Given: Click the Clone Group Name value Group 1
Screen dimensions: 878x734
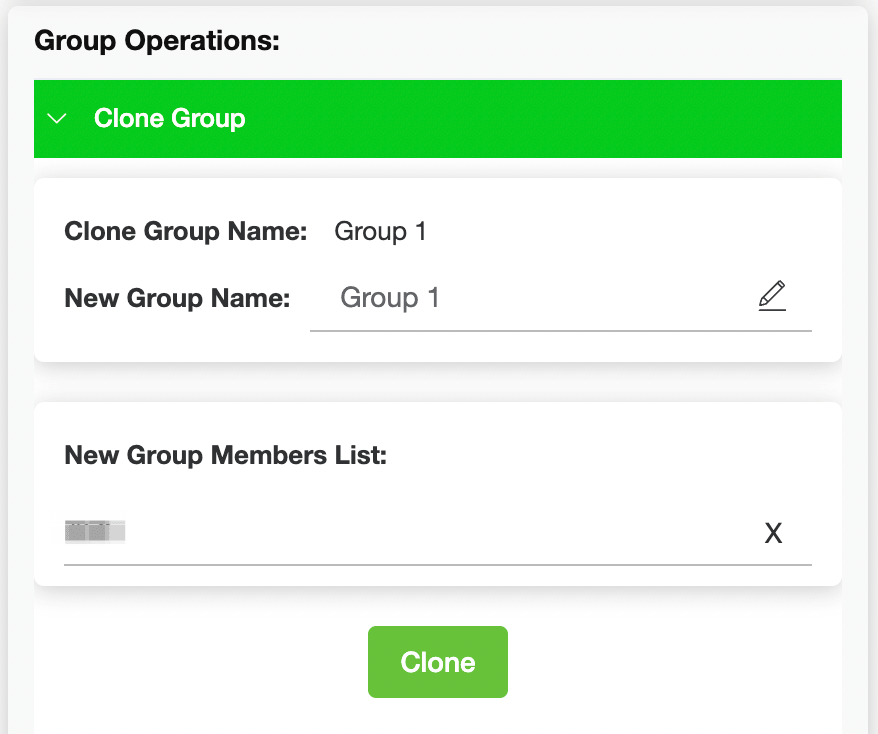Looking at the screenshot, I should pyautogui.click(x=380, y=231).
